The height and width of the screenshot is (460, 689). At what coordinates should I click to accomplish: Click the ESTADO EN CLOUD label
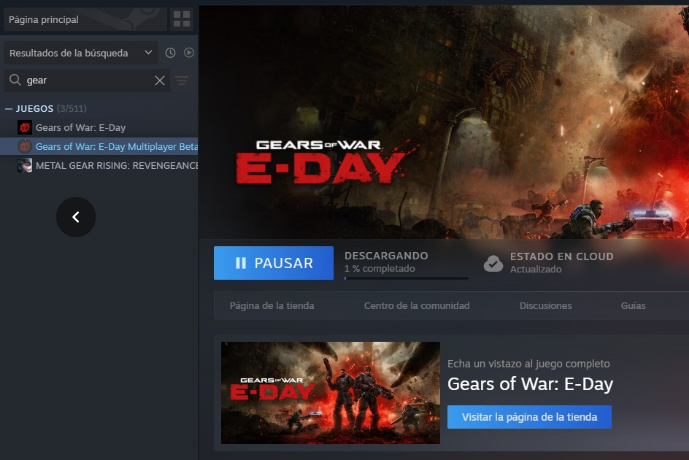click(562, 257)
